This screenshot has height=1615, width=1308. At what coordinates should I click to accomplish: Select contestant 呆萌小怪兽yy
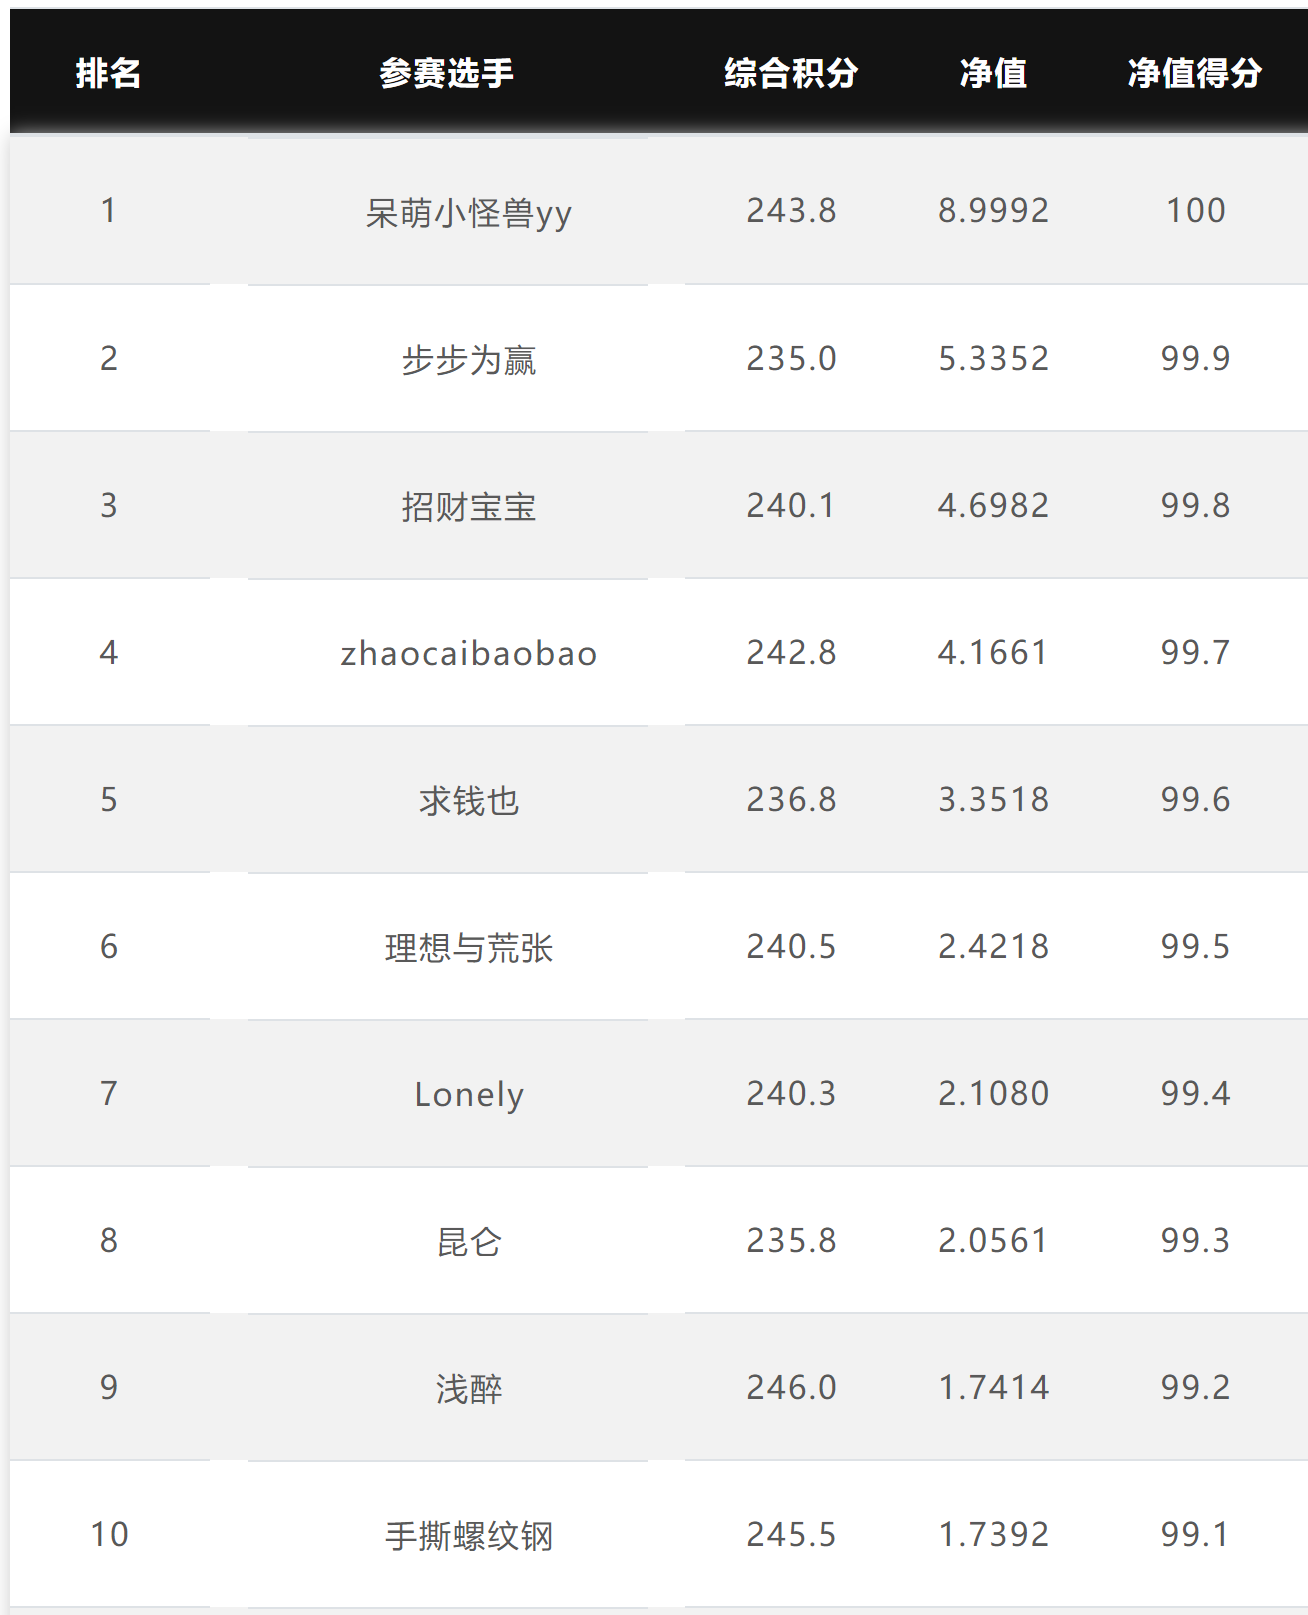468,213
